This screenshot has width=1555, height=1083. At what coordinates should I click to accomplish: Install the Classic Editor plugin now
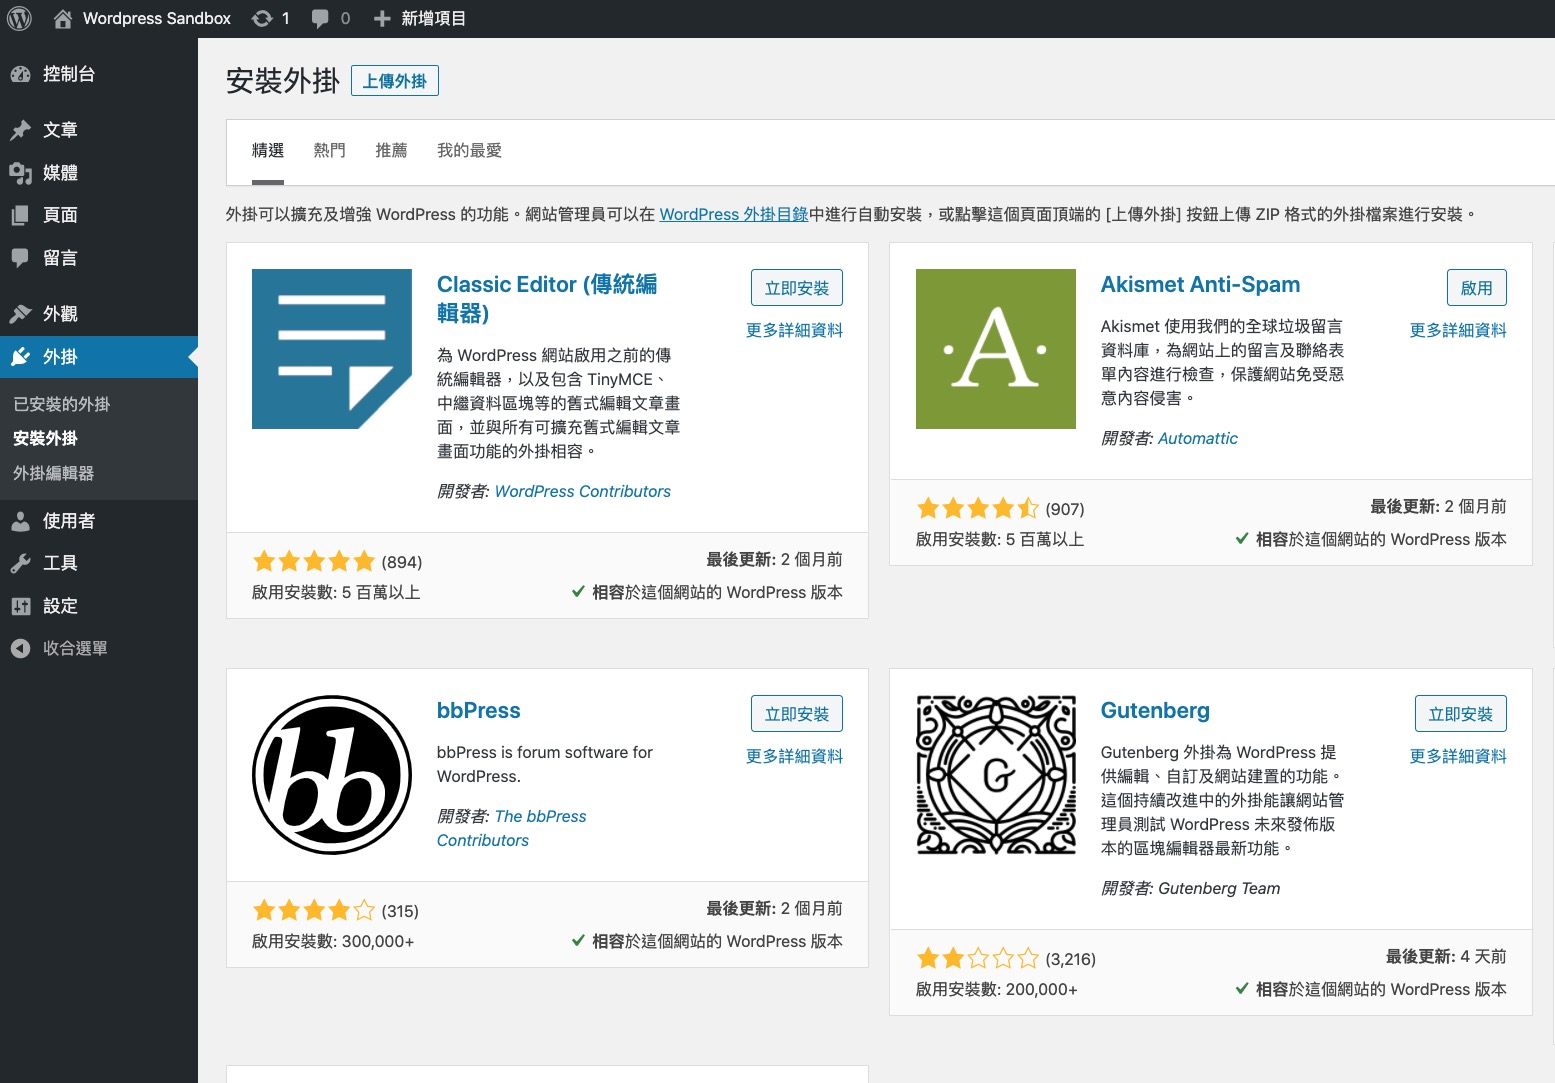pos(796,288)
